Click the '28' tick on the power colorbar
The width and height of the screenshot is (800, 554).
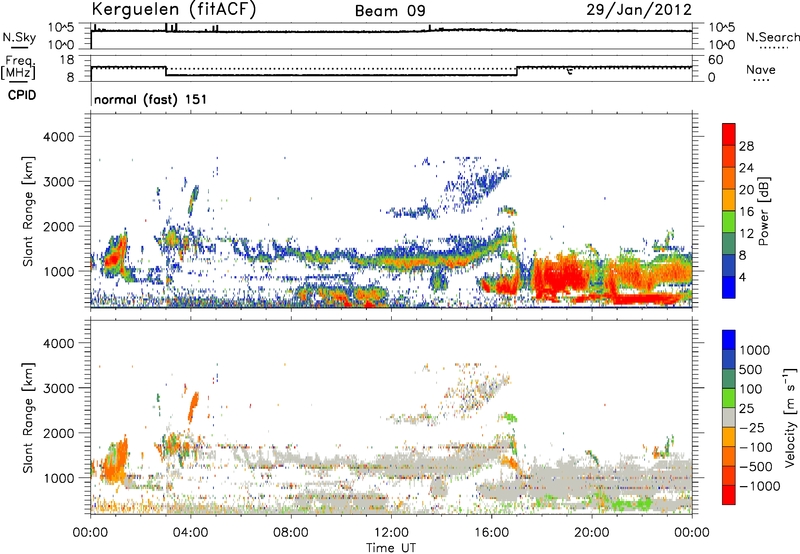click(x=746, y=146)
